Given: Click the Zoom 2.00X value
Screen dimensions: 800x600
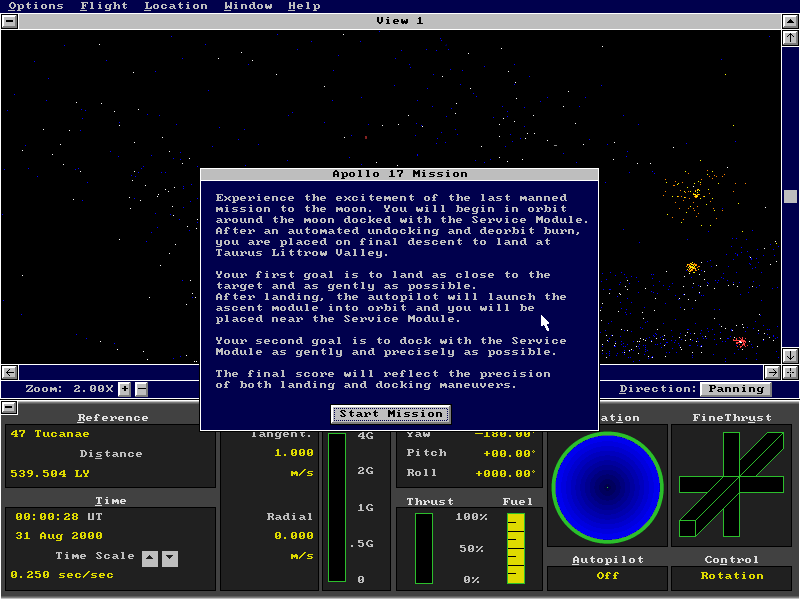Looking at the screenshot, I should [x=93, y=389].
